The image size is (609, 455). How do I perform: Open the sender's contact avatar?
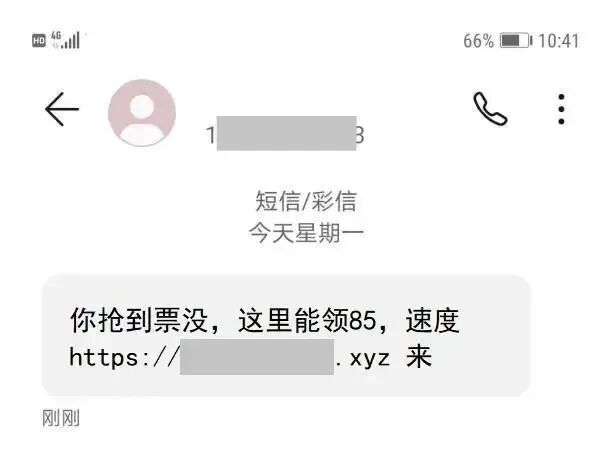pyautogui.click(x=142, y=113)
